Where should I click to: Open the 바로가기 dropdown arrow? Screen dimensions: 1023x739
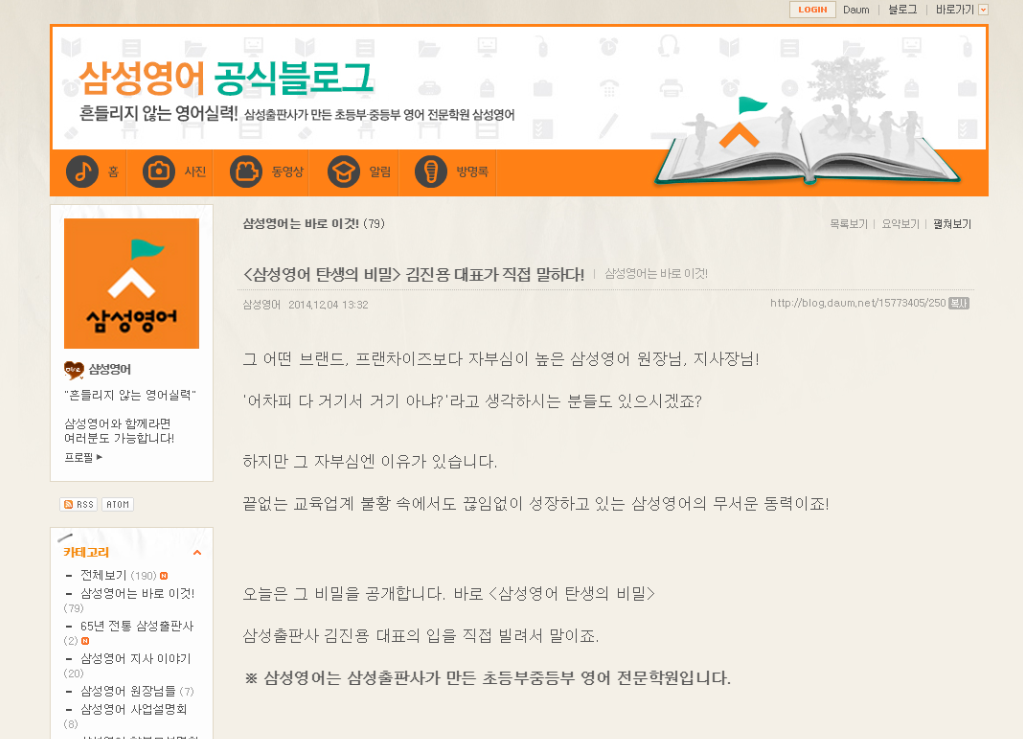click(983, 10)
